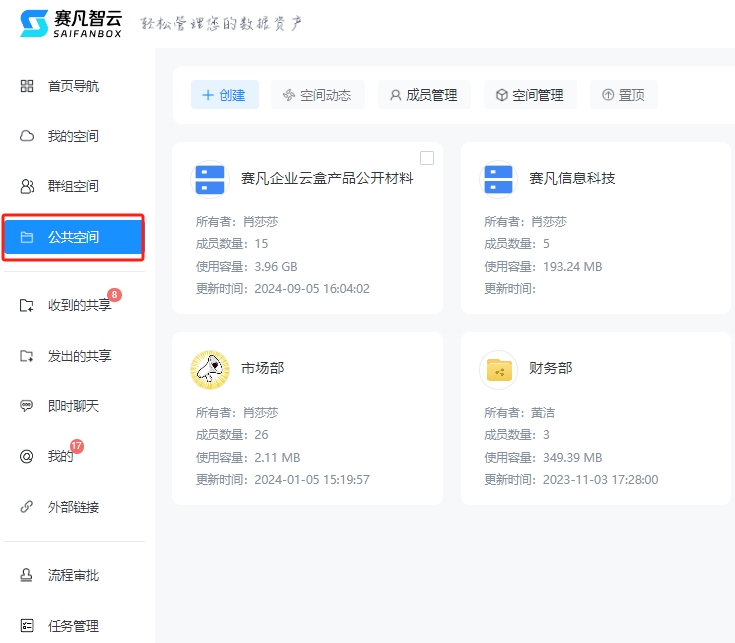Viewport: 735px width, 643px height.
Task: Click the cube icon in 空间管理
Action: (502, 95)
